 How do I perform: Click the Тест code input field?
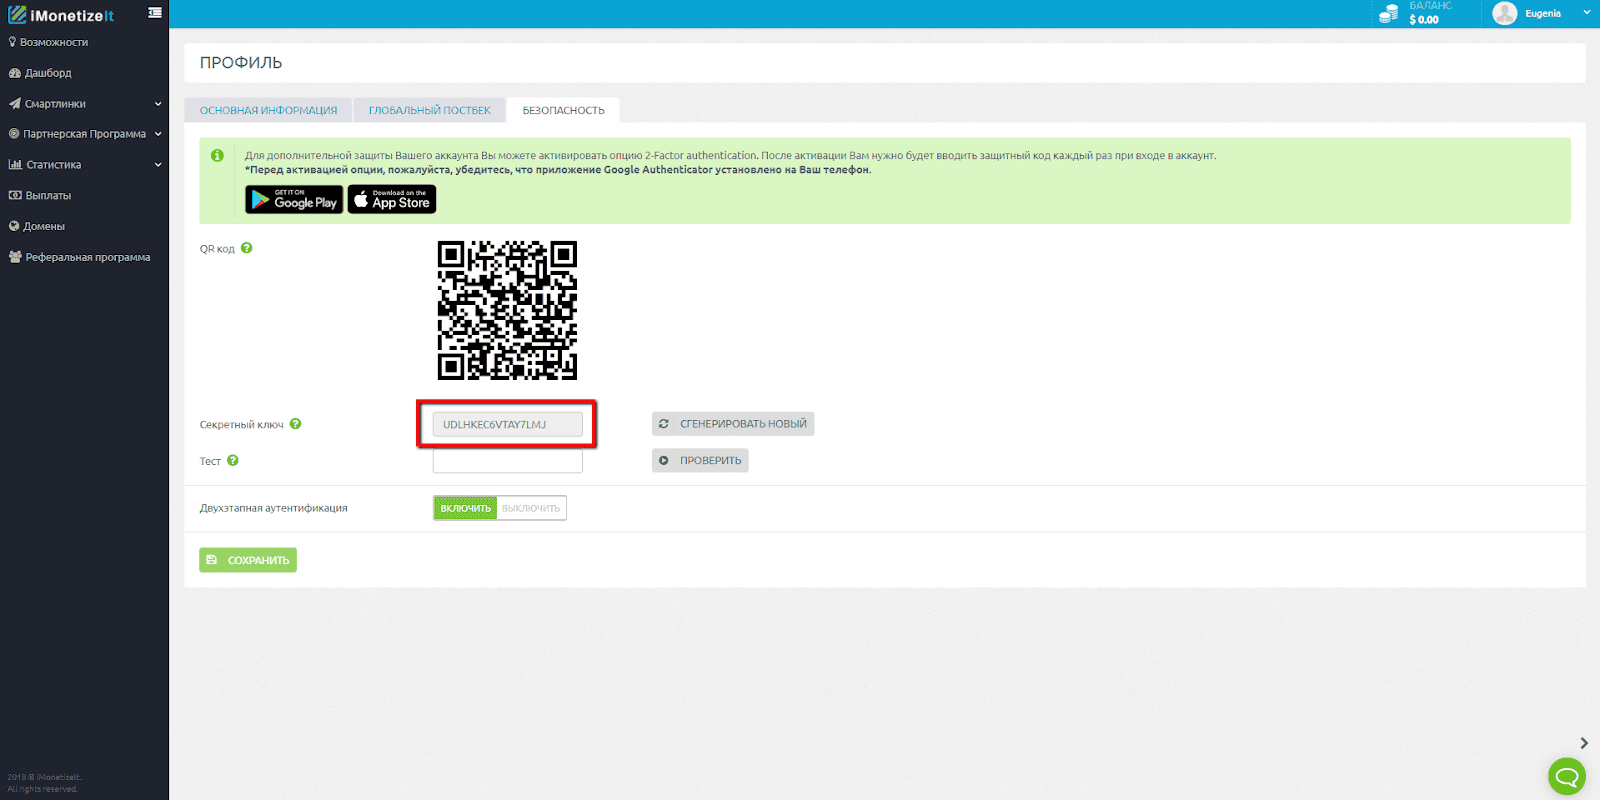507,461
